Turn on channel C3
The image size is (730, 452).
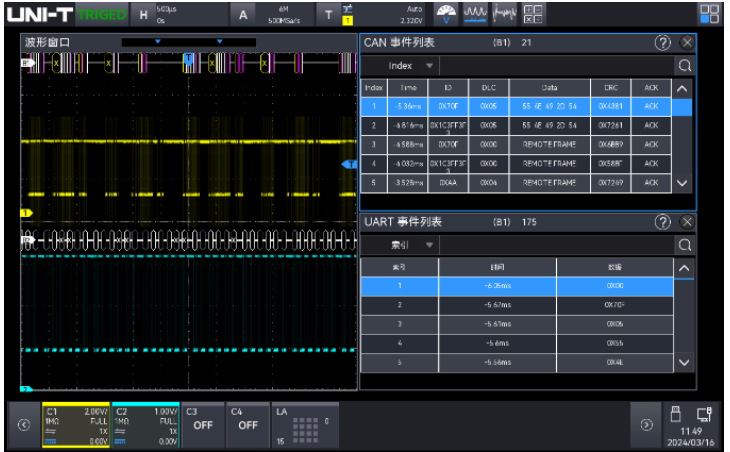pos(203,424)
